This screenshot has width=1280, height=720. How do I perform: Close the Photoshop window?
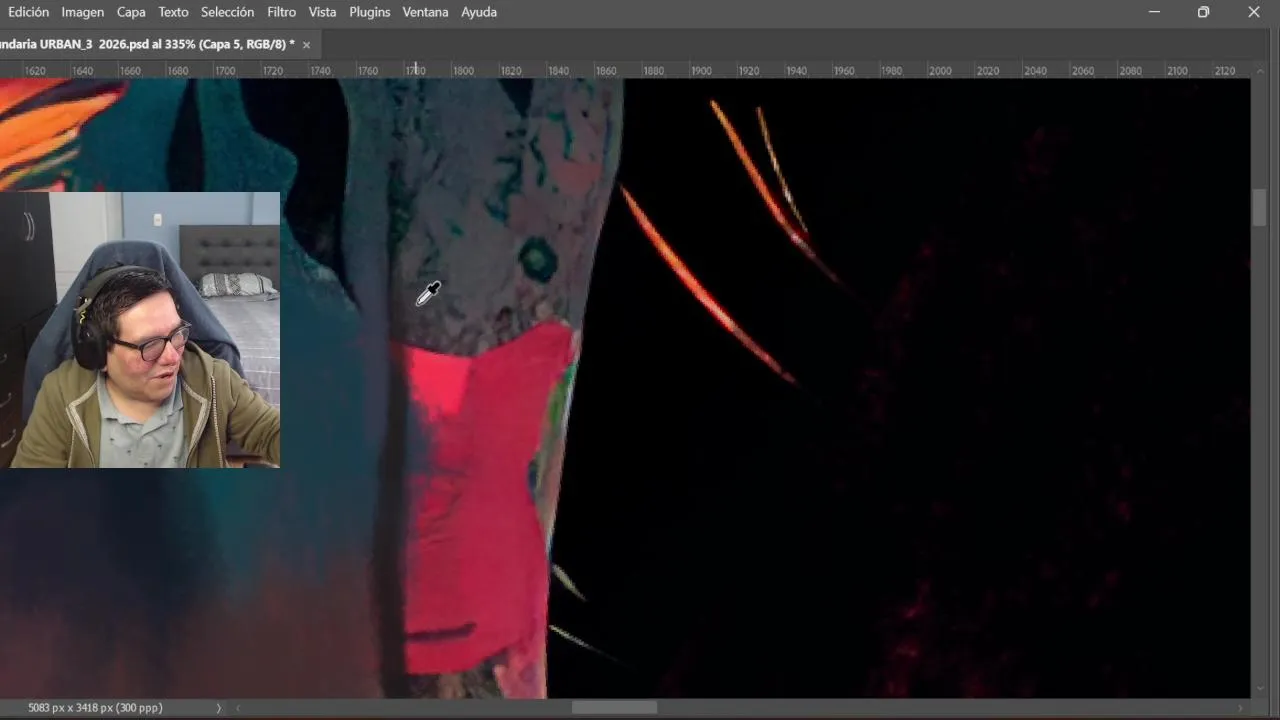click(x=1253, y=12)
